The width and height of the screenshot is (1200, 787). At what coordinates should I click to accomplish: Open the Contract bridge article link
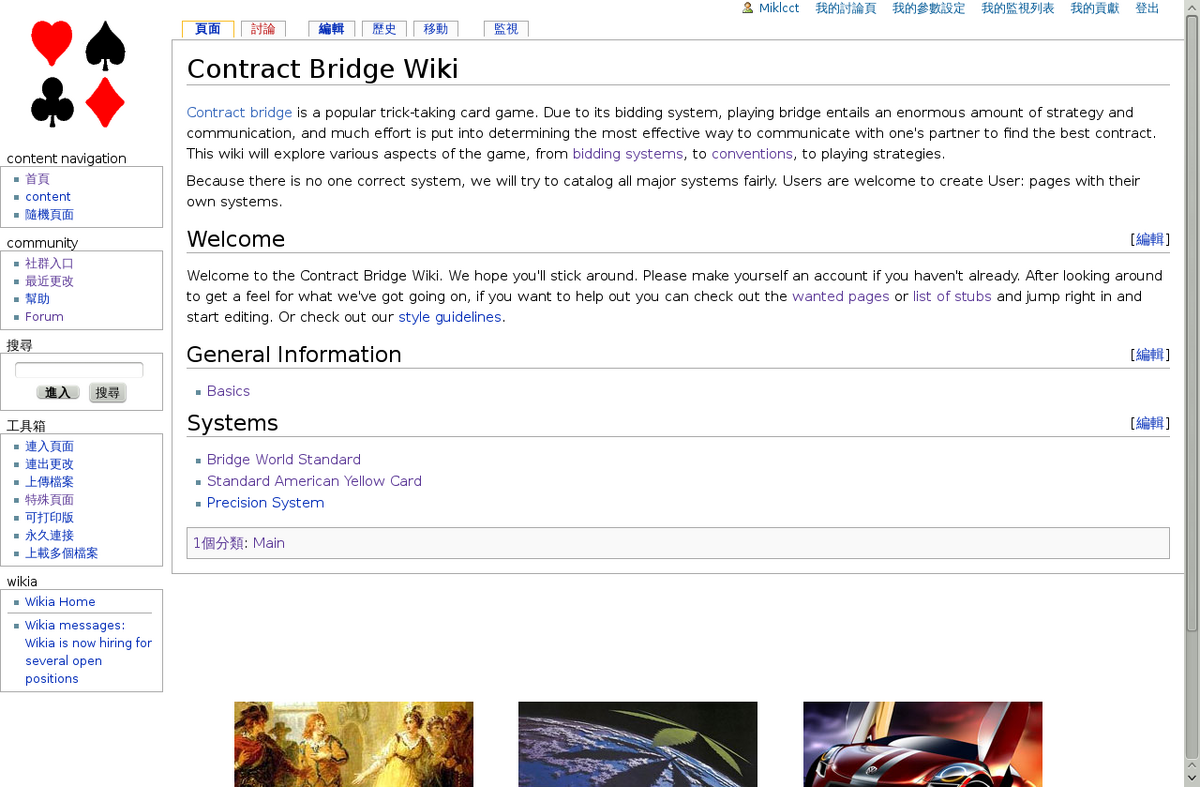239,112
